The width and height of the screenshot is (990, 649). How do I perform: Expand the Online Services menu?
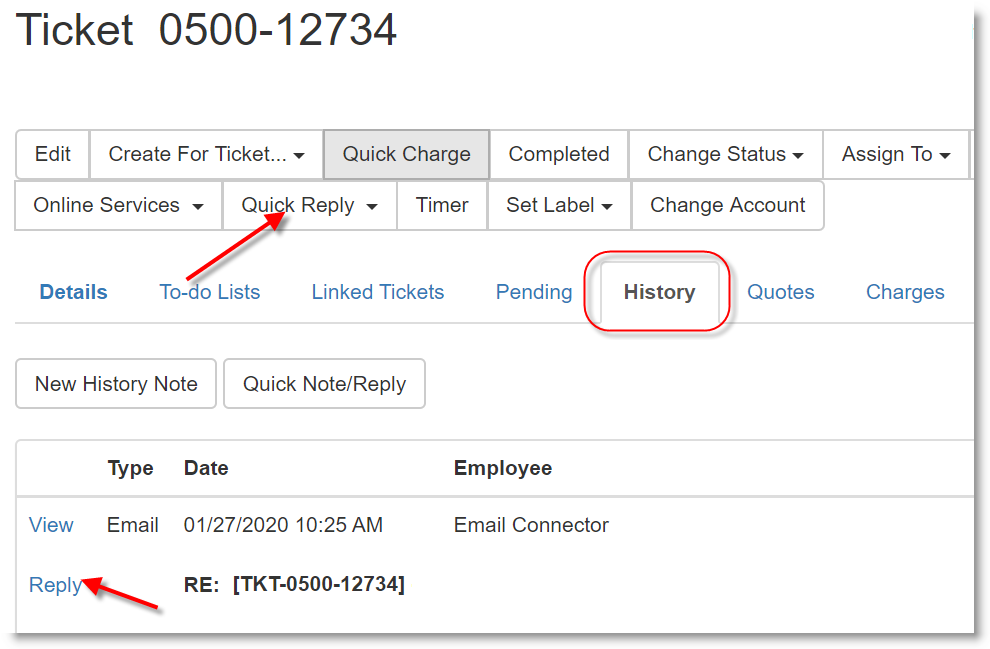[118, 205]
